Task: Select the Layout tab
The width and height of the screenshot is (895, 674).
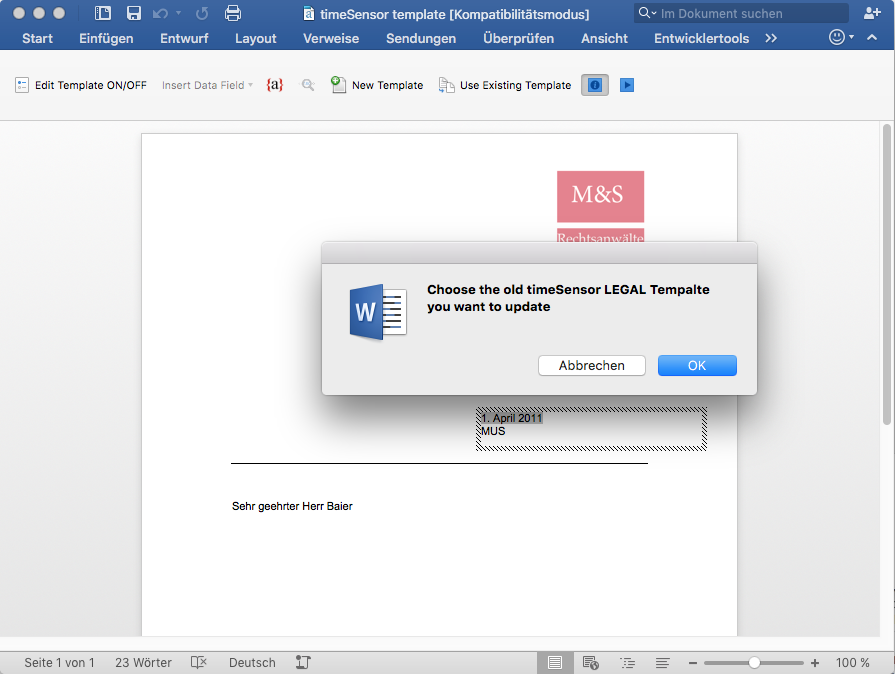Action: [255, 38]
